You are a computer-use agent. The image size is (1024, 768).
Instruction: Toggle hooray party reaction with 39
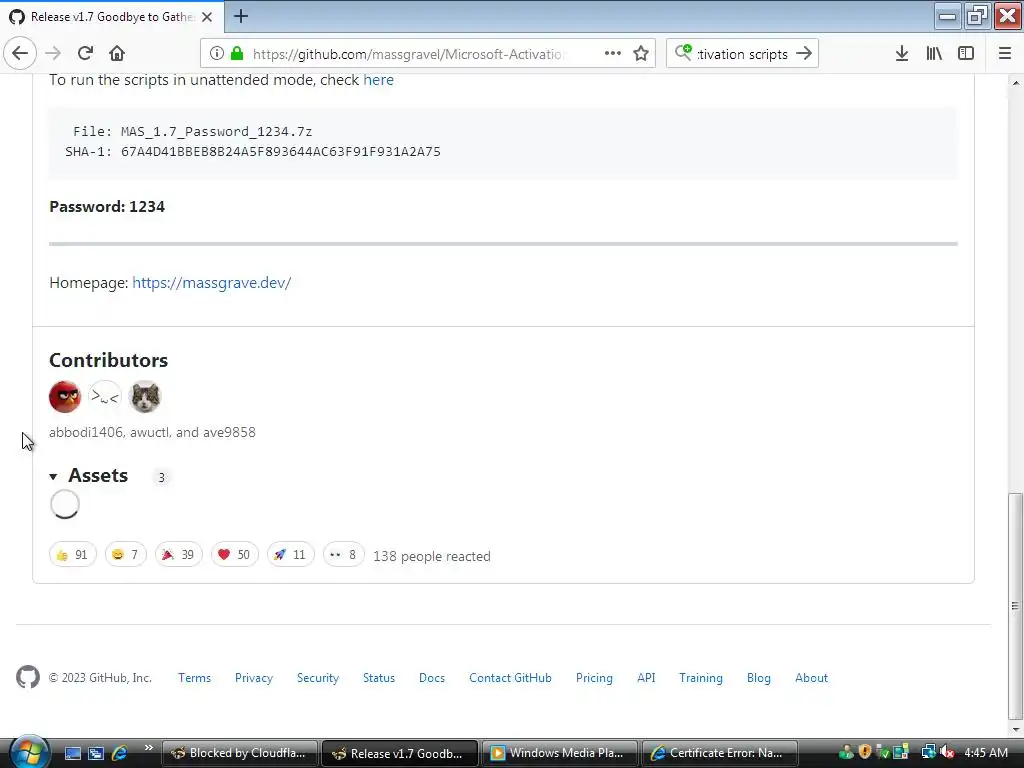point(178,554)
